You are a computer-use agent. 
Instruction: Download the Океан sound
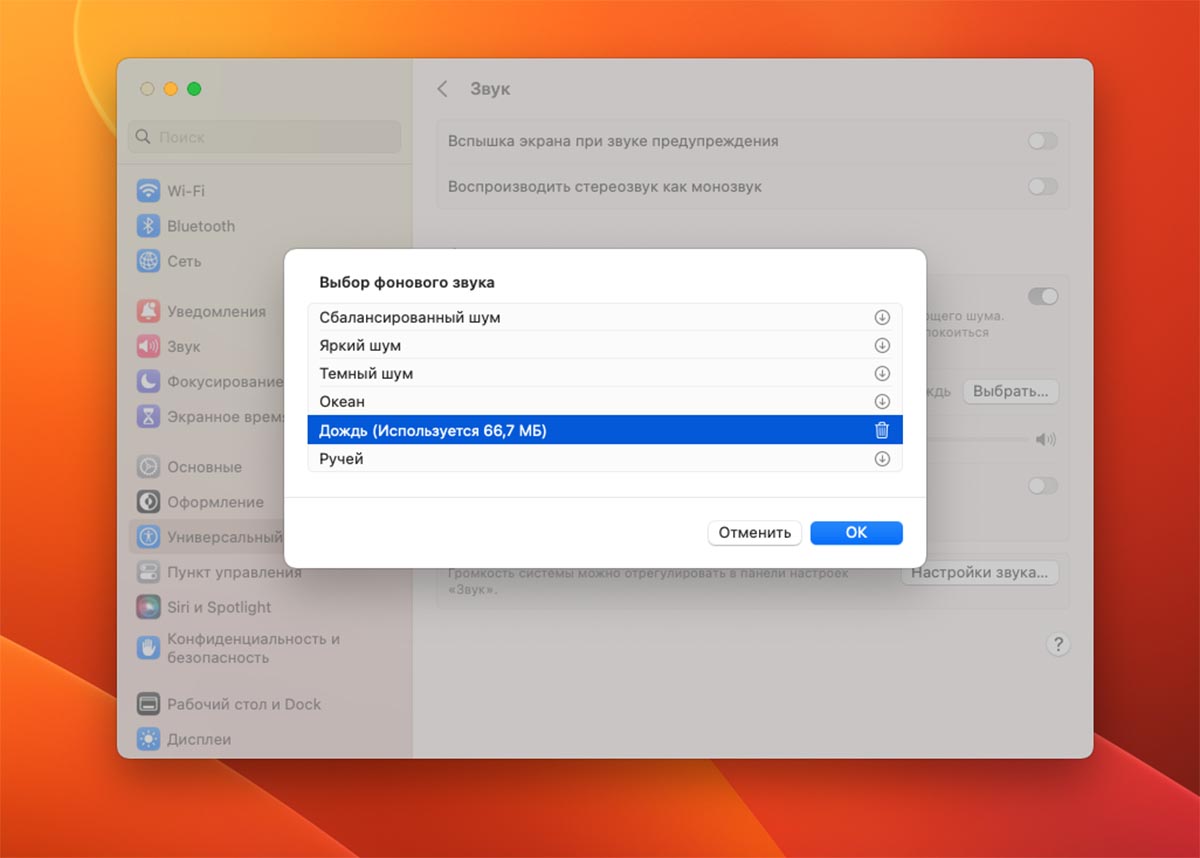click(882, 401)
